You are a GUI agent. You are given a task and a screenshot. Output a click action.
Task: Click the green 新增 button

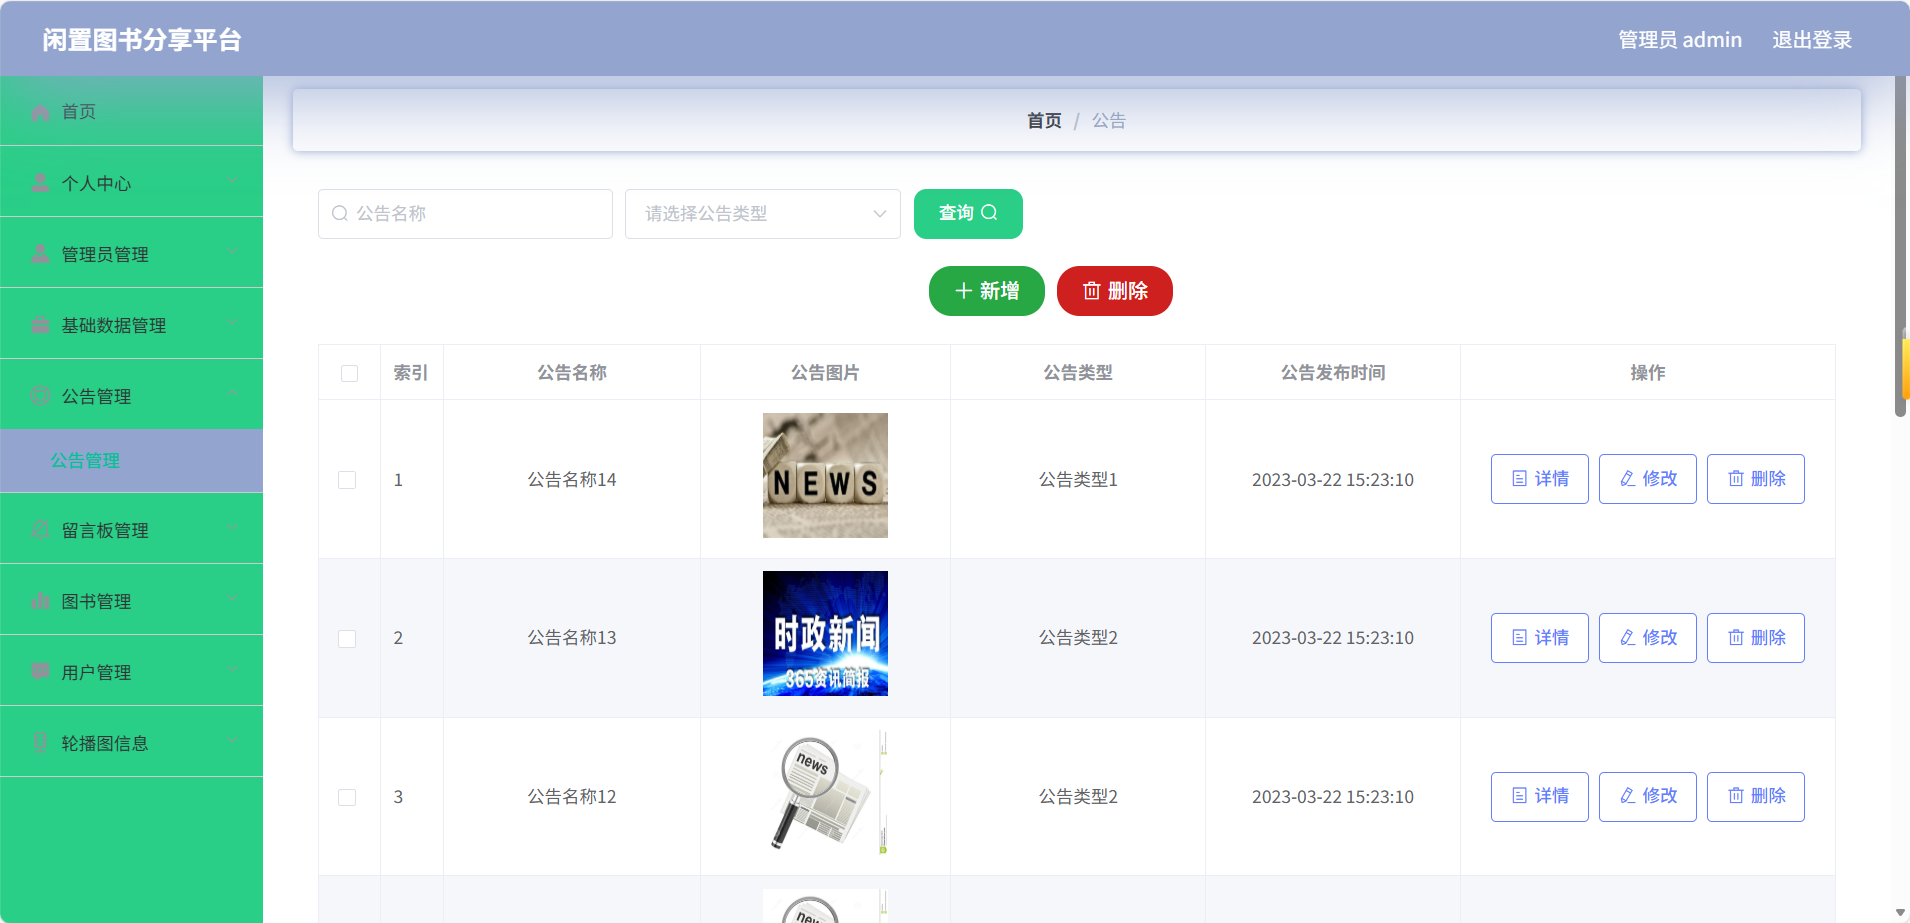click(x=987, y=291)
